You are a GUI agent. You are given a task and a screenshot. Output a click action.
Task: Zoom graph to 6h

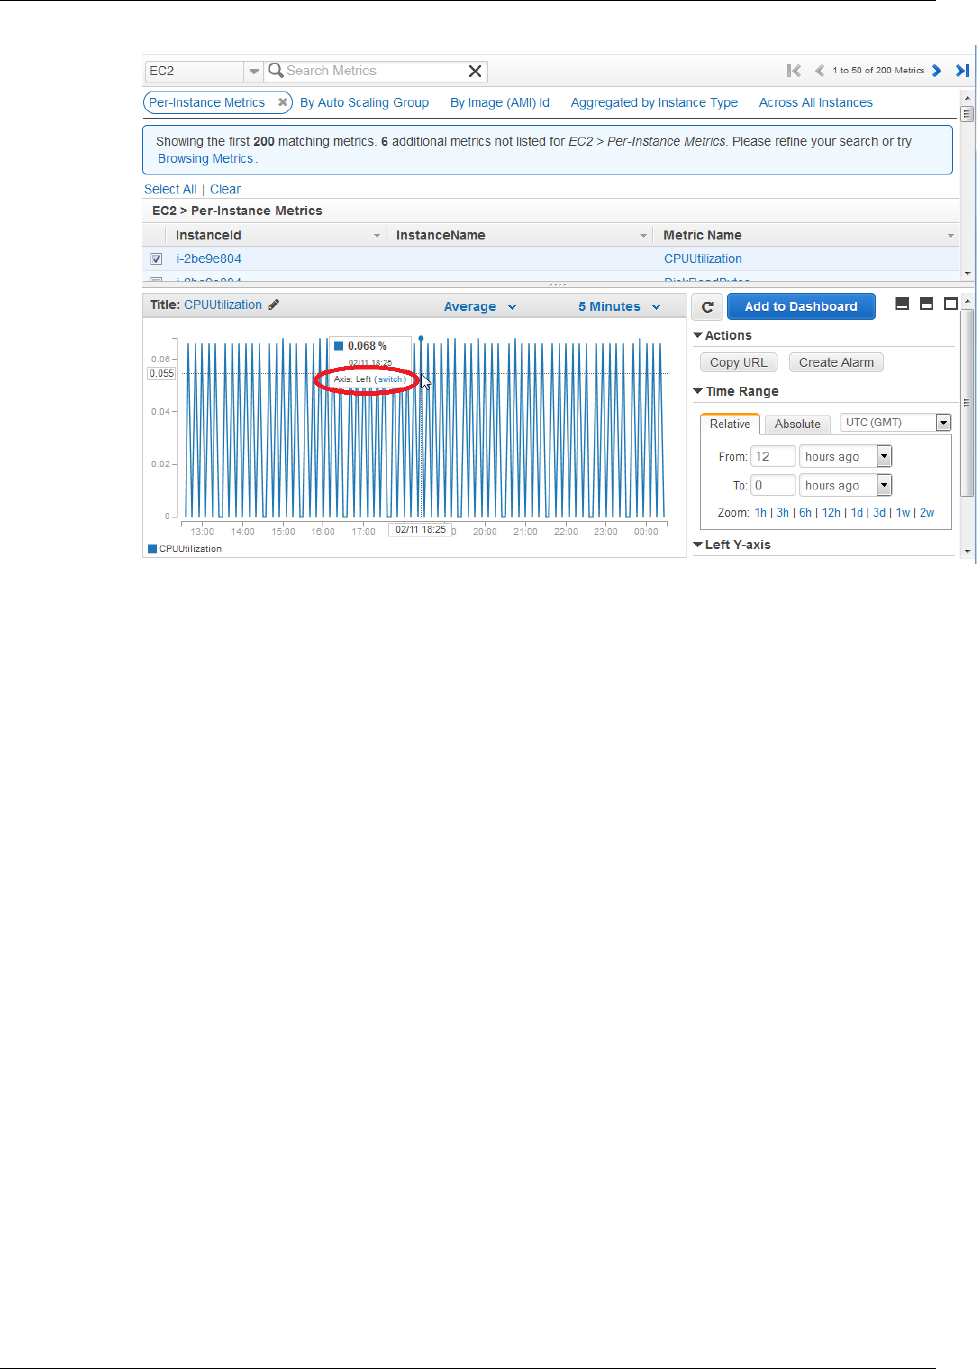805,513
